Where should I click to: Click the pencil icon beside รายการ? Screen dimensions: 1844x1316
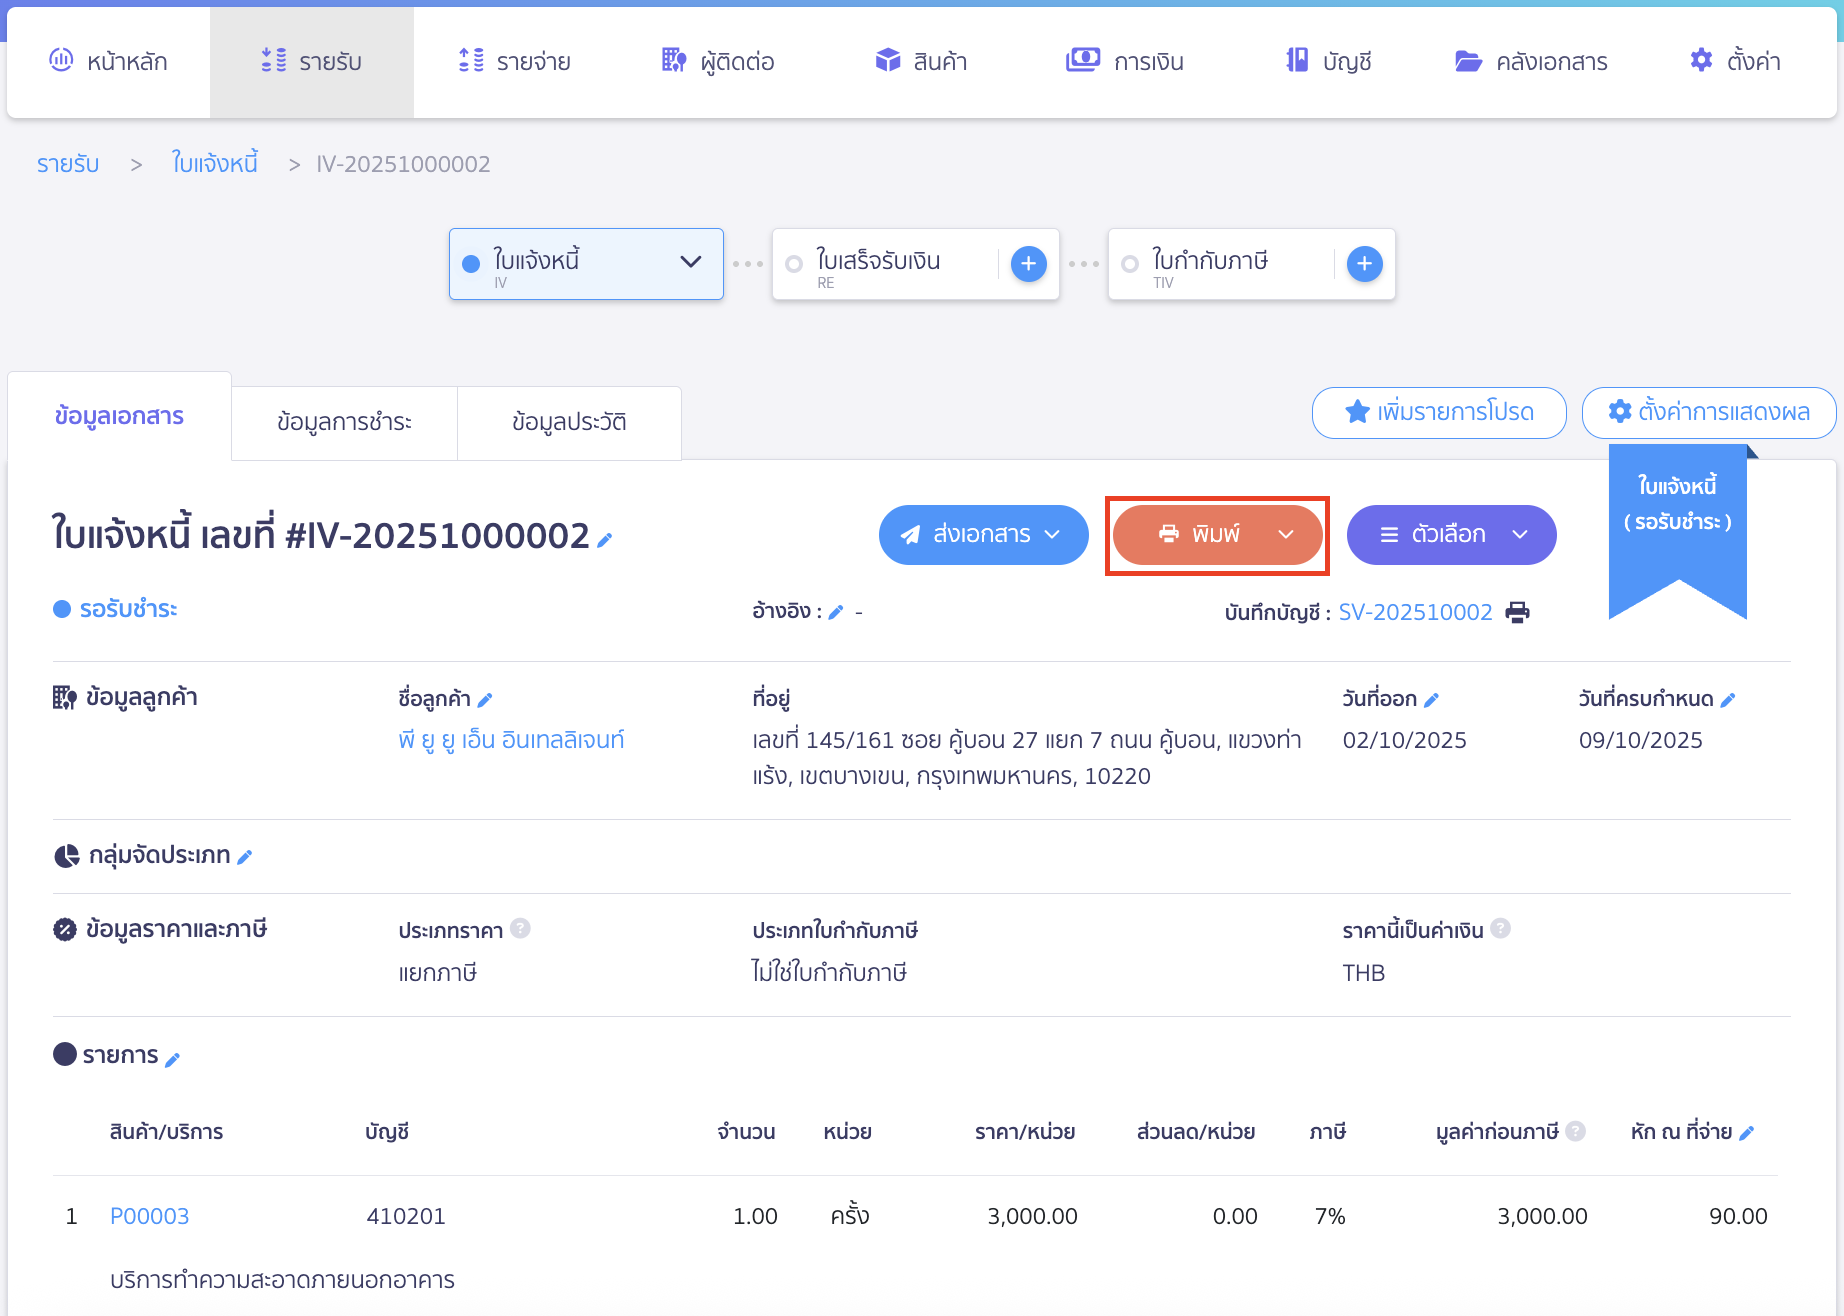172,1059
